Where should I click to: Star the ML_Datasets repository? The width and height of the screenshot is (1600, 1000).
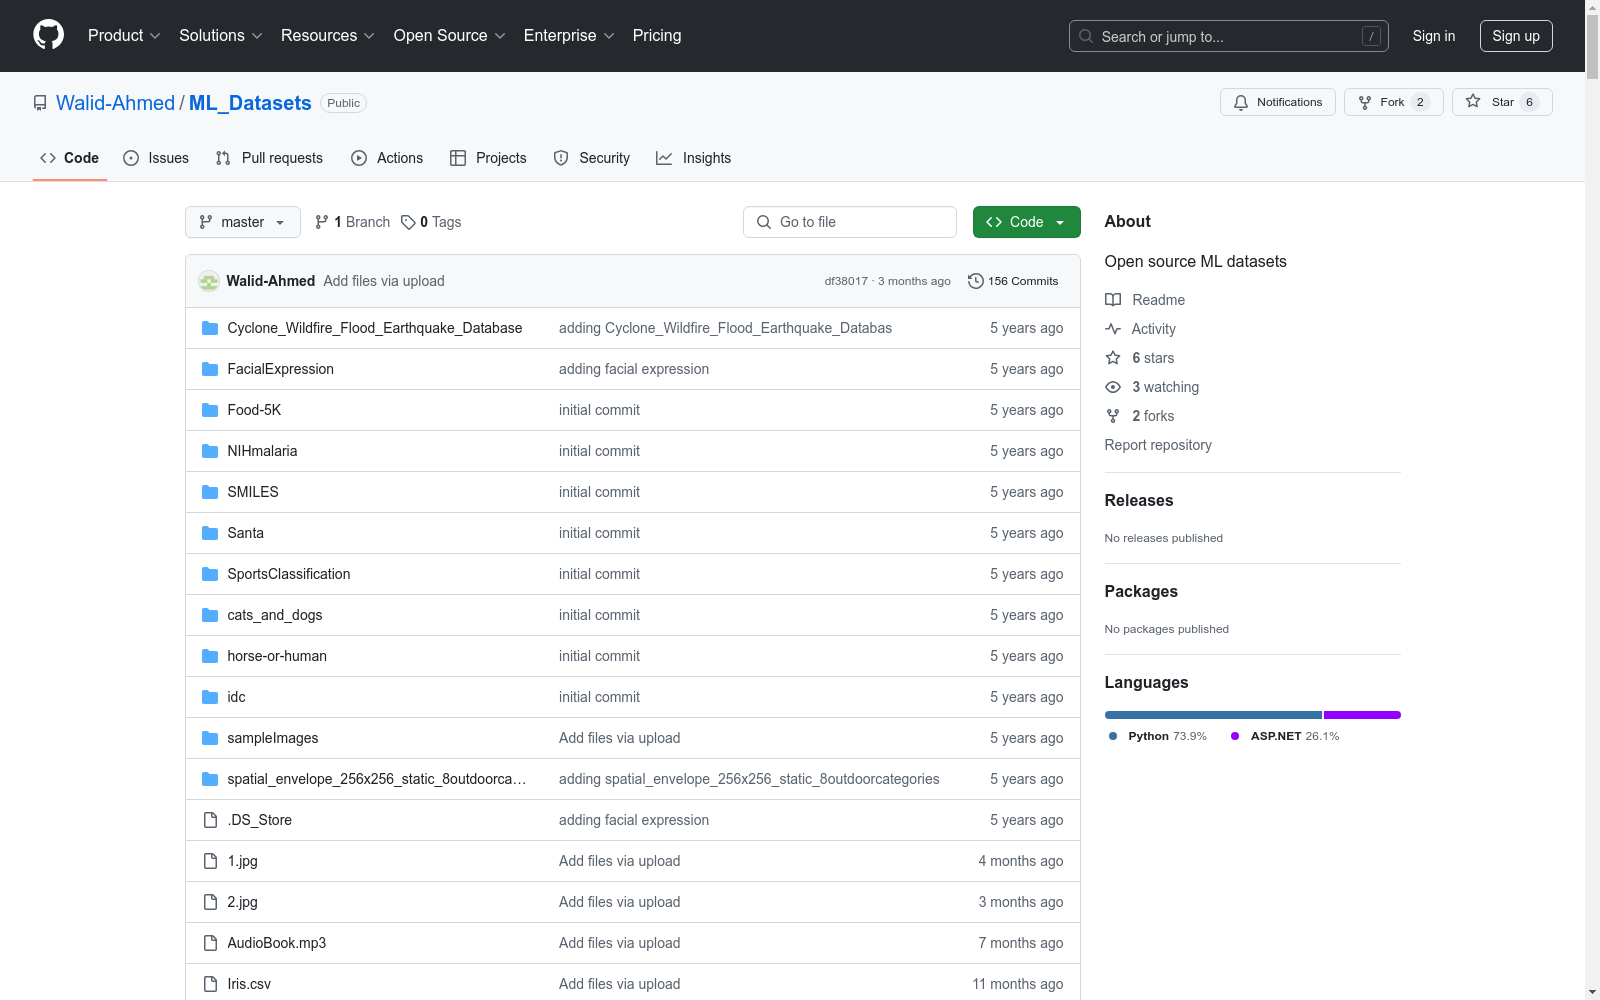[x=1502, y=102]
